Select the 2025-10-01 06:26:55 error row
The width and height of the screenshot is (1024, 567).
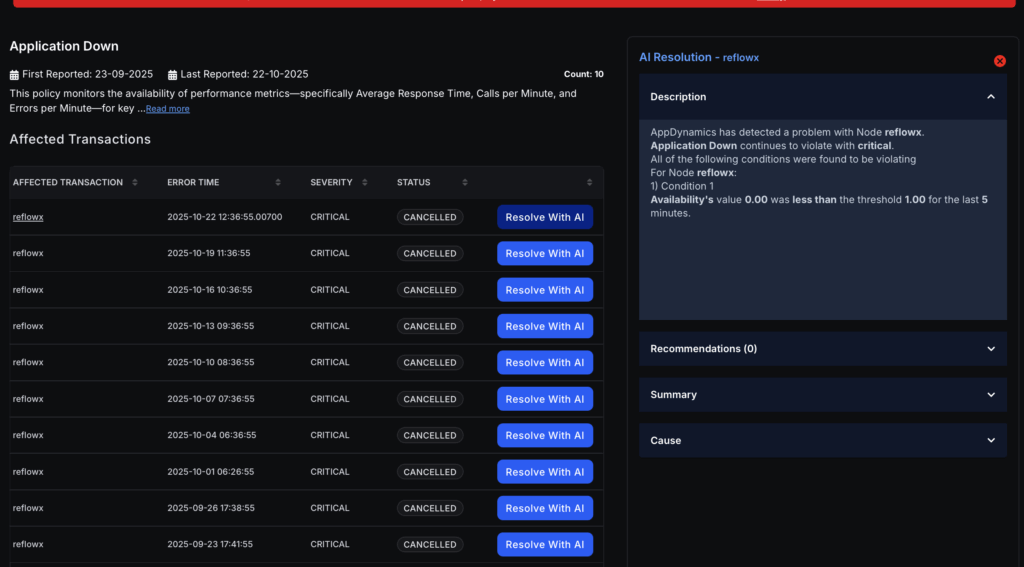point(210,472)
